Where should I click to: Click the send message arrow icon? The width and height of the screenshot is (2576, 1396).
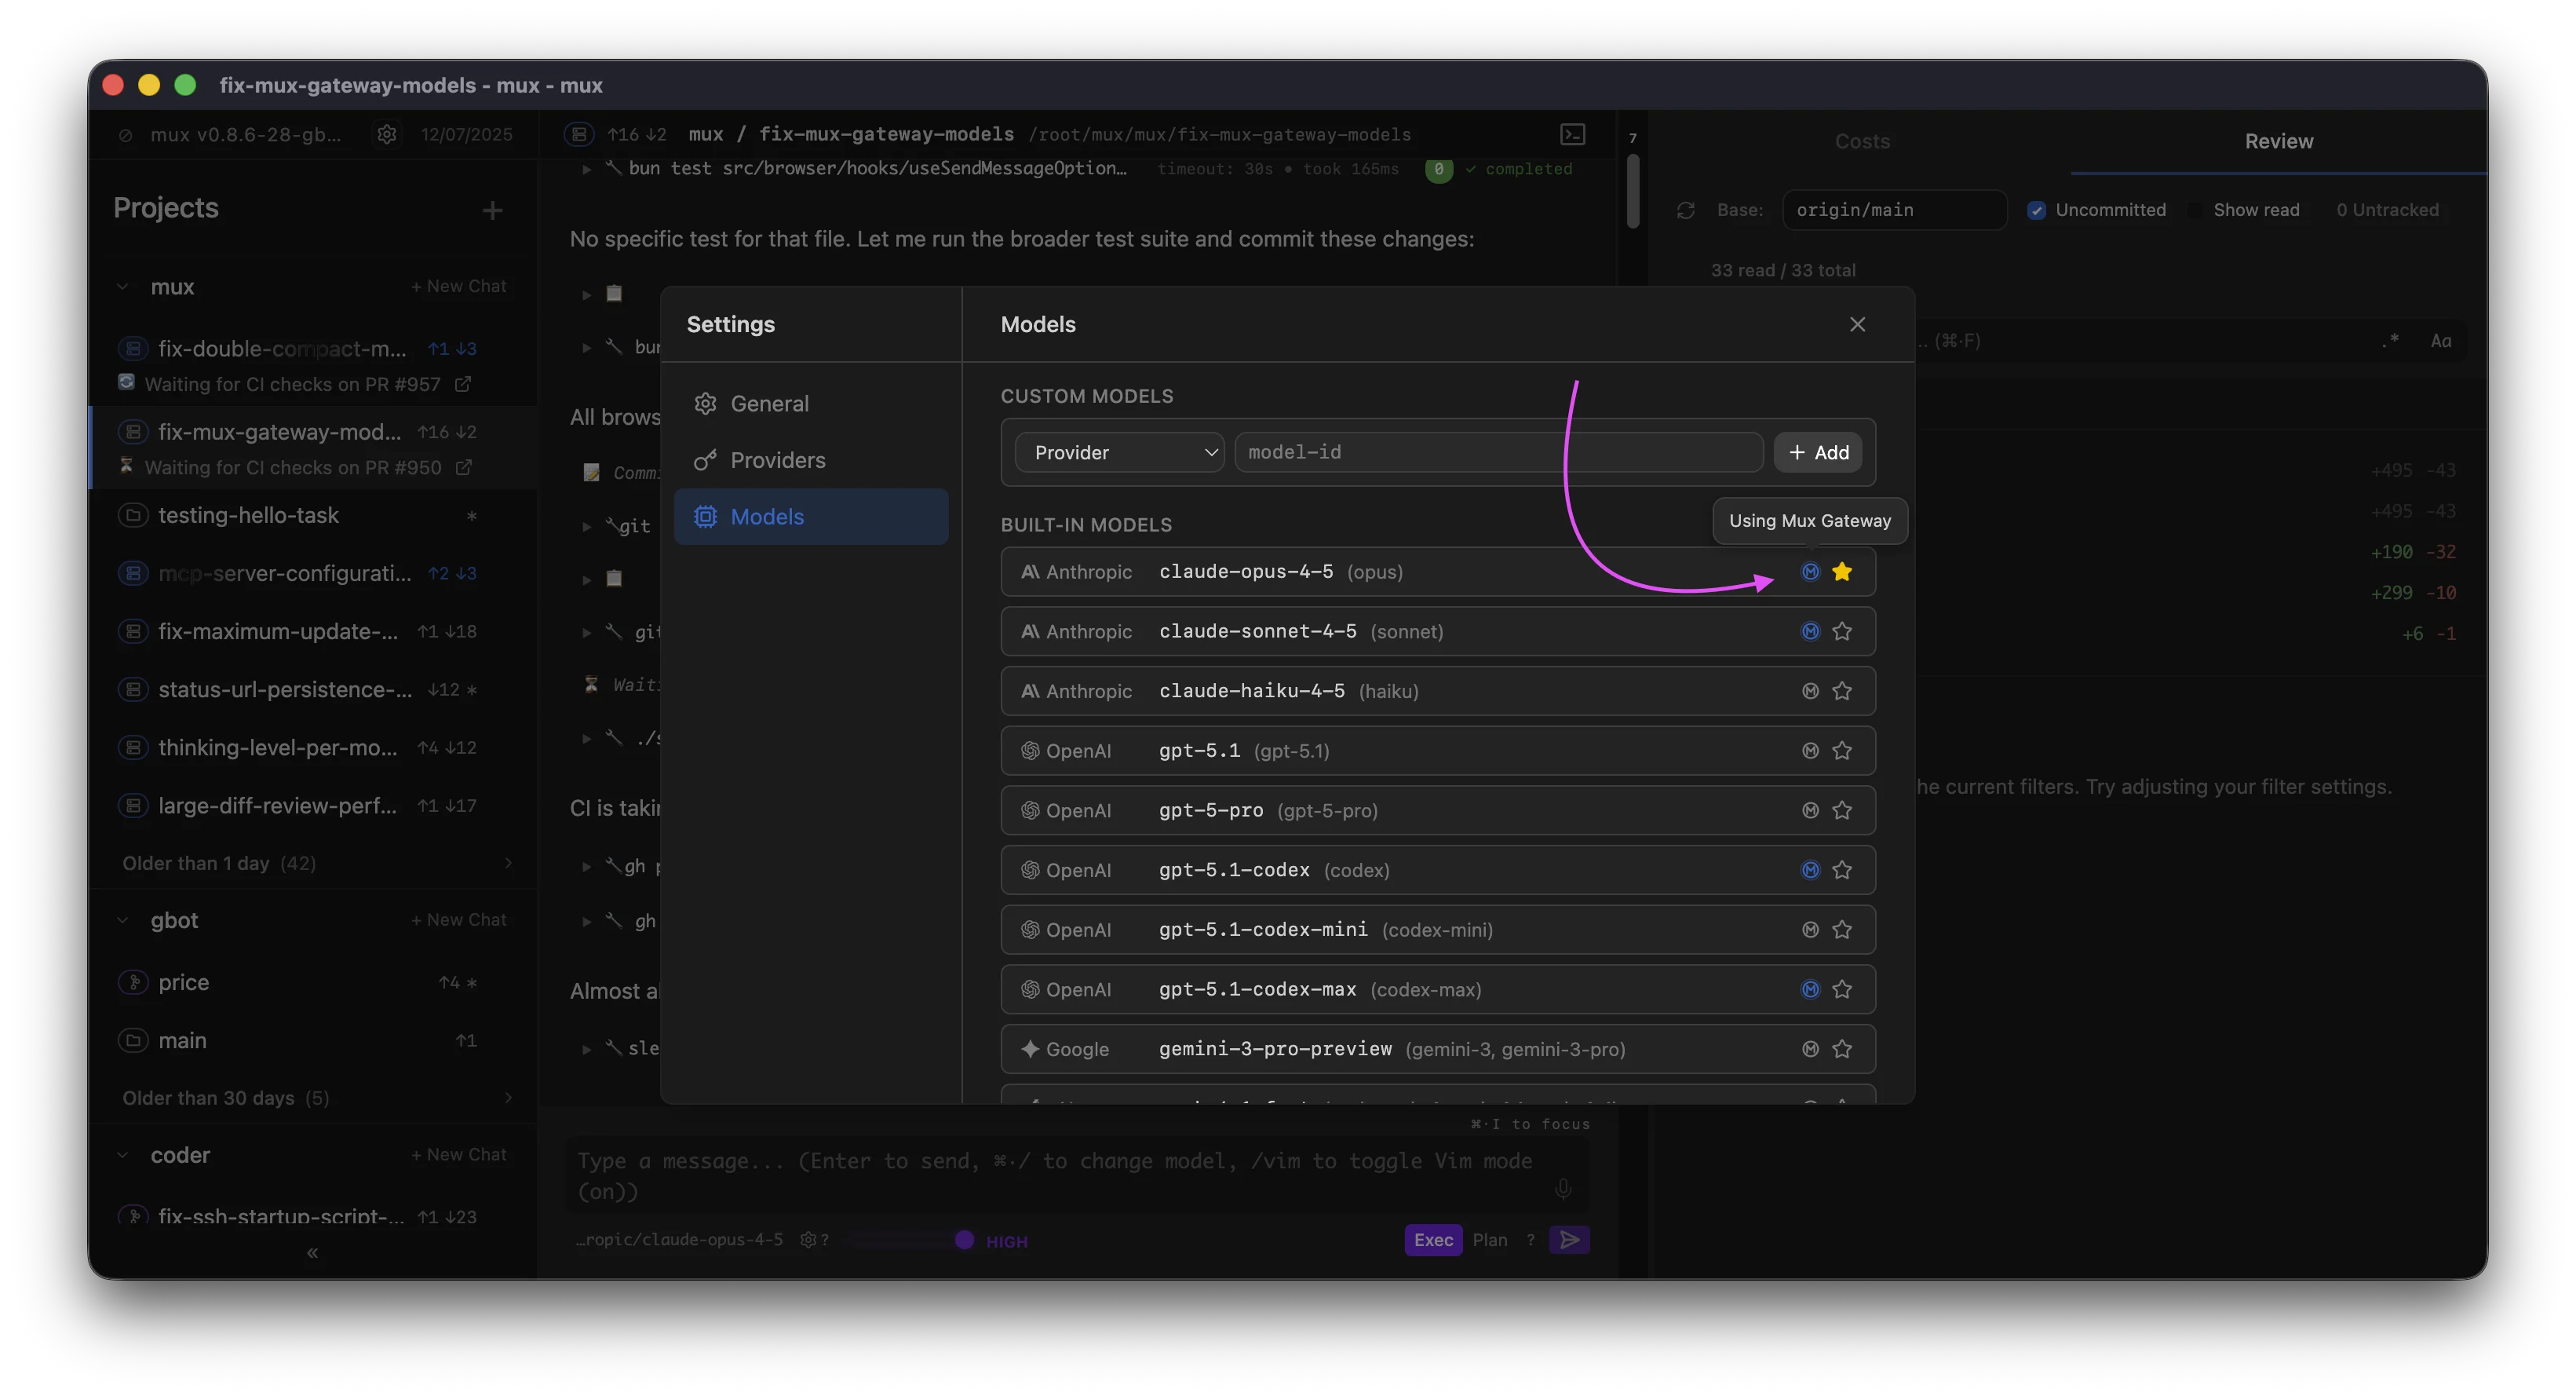tap(1569, 1240)
